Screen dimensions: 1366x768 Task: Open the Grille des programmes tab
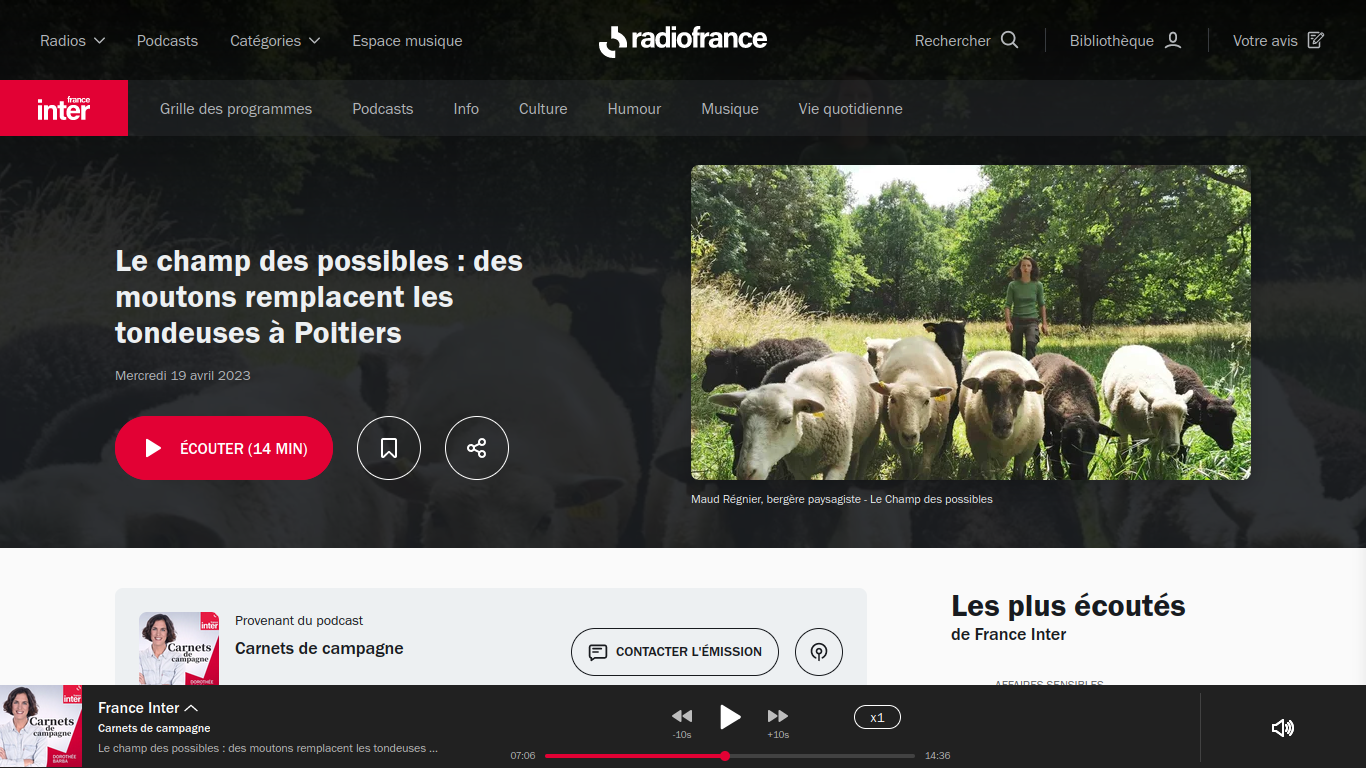tap(236, 109)
